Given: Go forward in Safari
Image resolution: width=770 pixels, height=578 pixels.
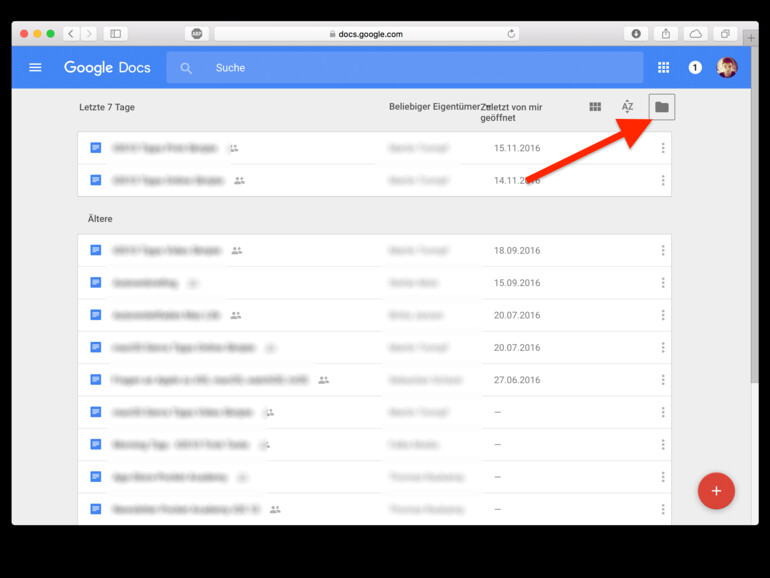Looking at the screenshot, I should pyautogui.click(x=89, y=33).
